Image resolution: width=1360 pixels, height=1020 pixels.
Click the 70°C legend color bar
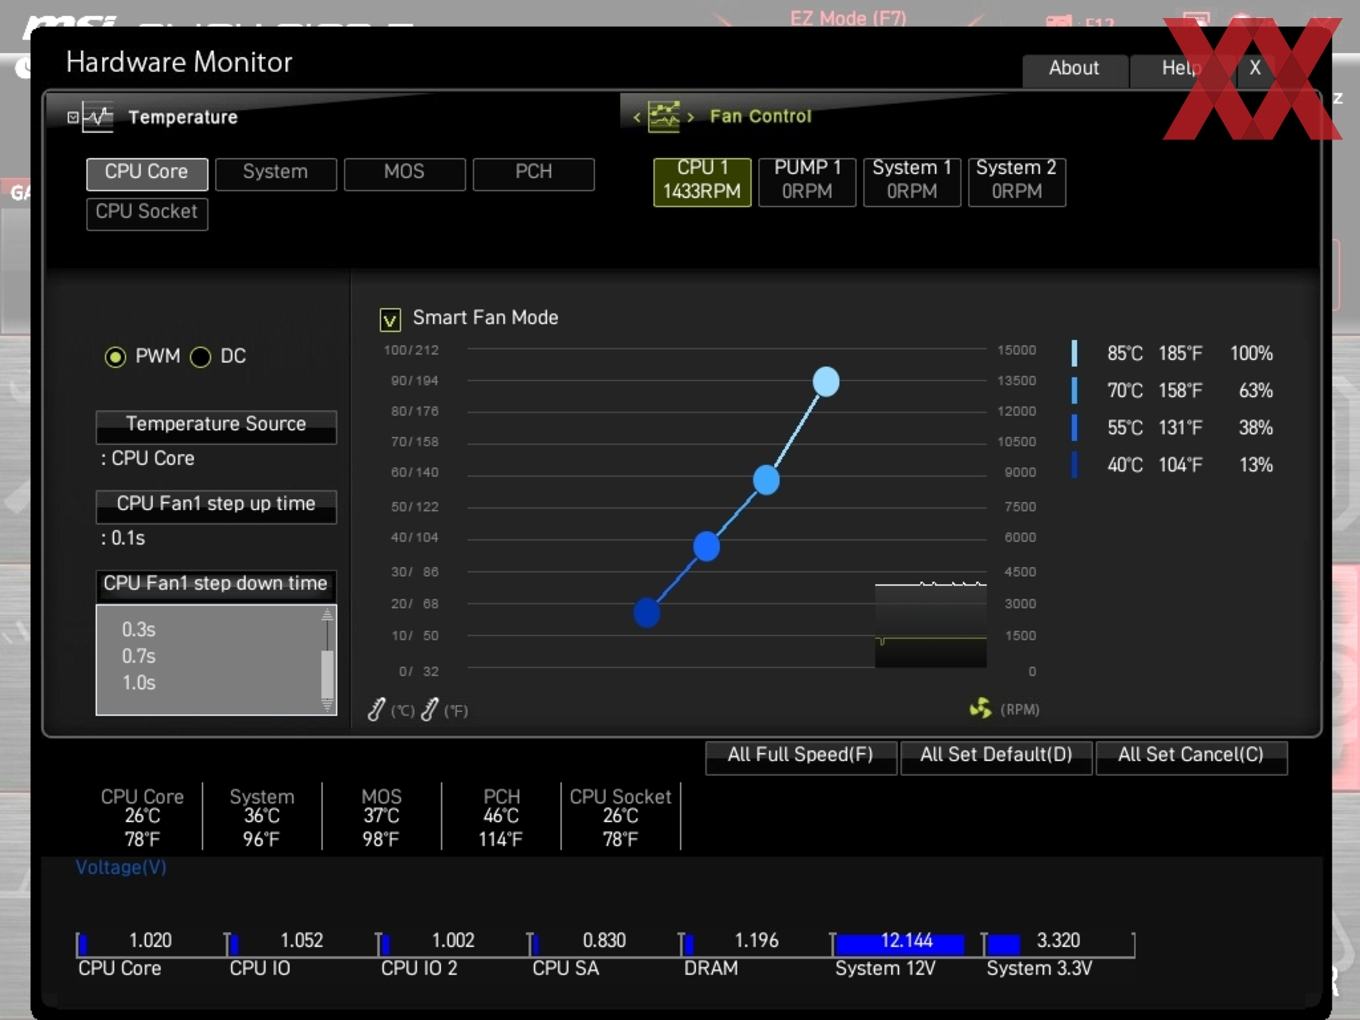point(1074,390)
